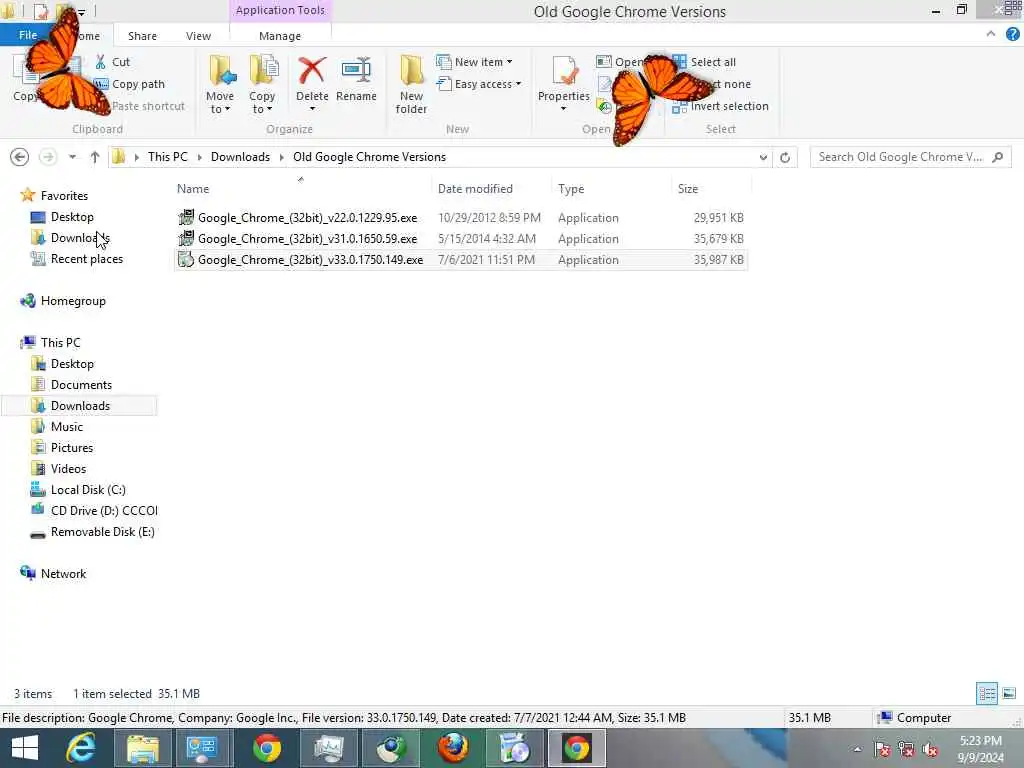Click Invert selection in ribbon

coord(720,106)
